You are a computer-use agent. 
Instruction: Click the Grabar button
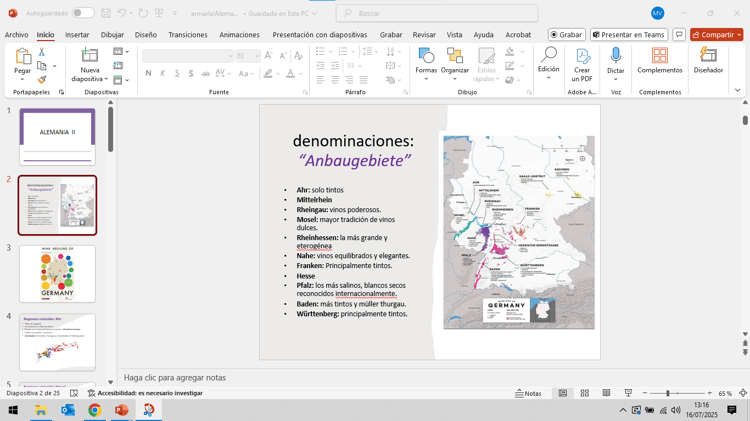567,34
